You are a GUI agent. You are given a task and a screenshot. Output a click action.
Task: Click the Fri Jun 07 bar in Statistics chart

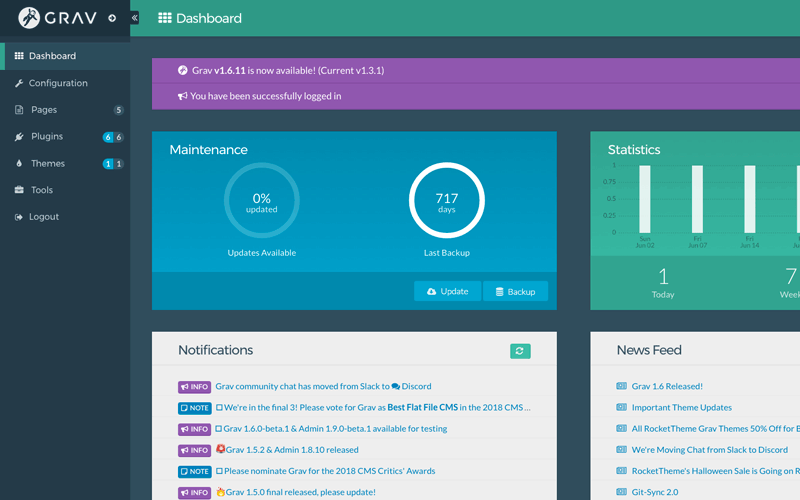point(697,199)
